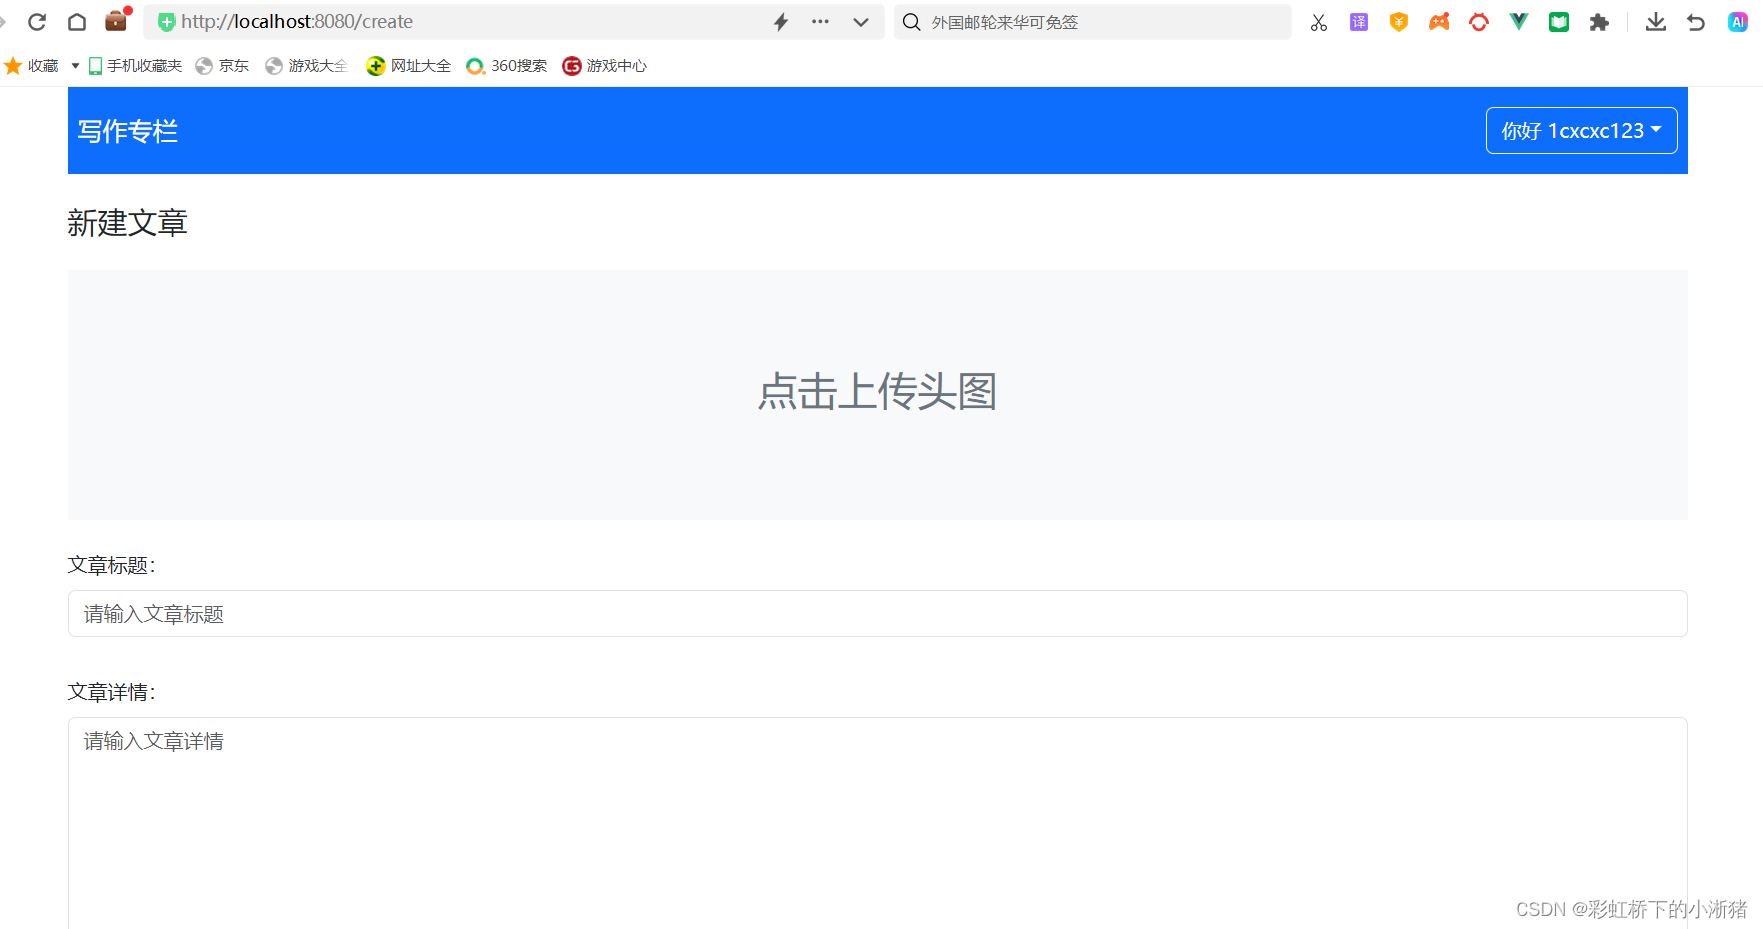
Task: Click the restore-tab undo arrow icon
Action: [x=1695, y=21]
